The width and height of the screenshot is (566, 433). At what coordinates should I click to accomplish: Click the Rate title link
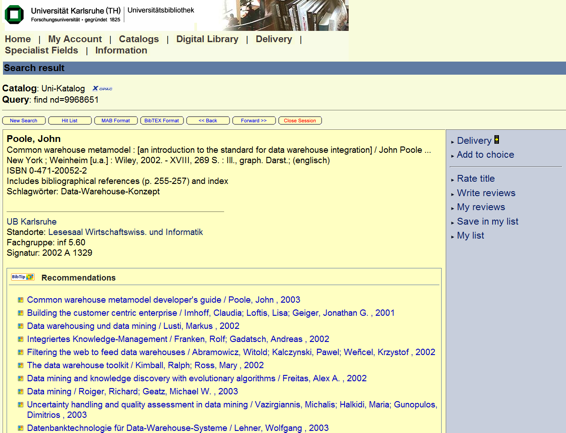475,179
